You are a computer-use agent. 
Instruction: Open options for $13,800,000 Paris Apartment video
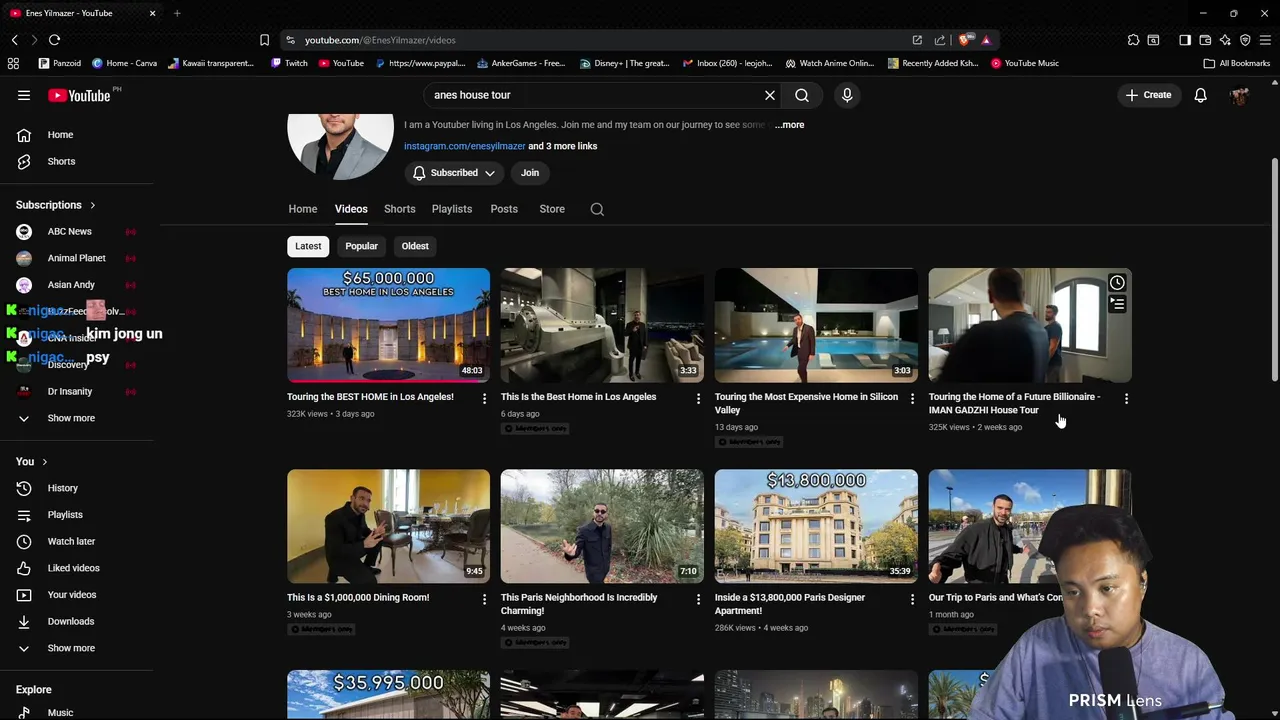click(x=912, y=599)
